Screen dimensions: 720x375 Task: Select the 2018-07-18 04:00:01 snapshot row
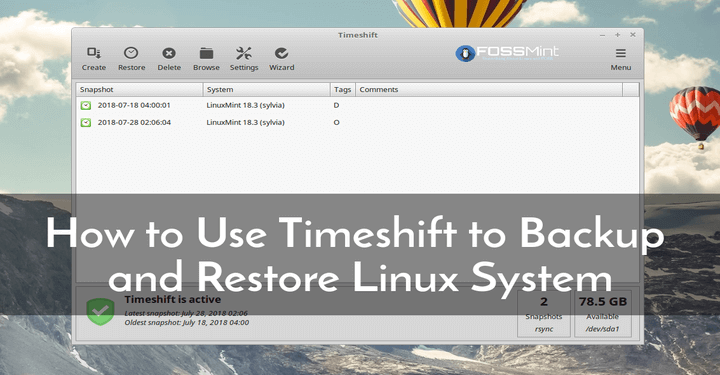click(x=357, y=105)
